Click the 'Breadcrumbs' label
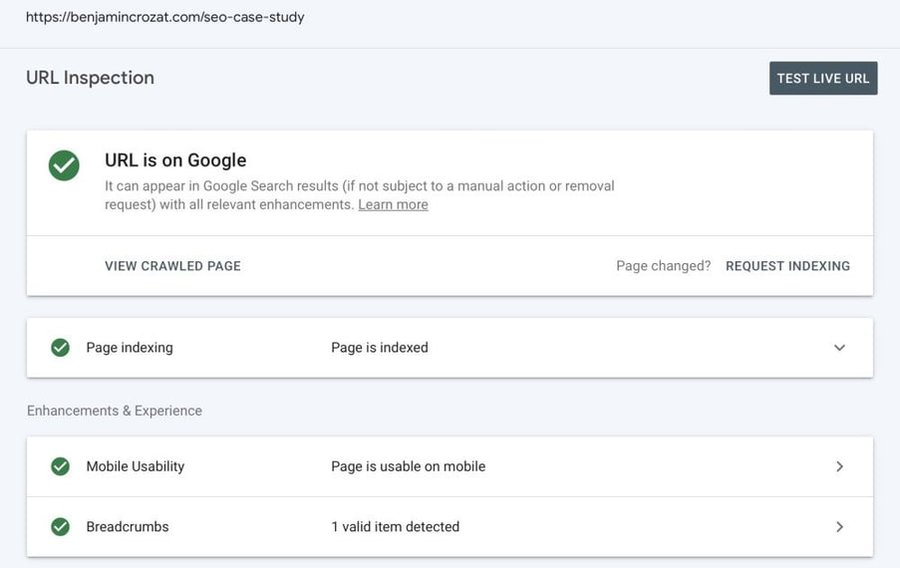The image size is (900, 568). [127, 527]
